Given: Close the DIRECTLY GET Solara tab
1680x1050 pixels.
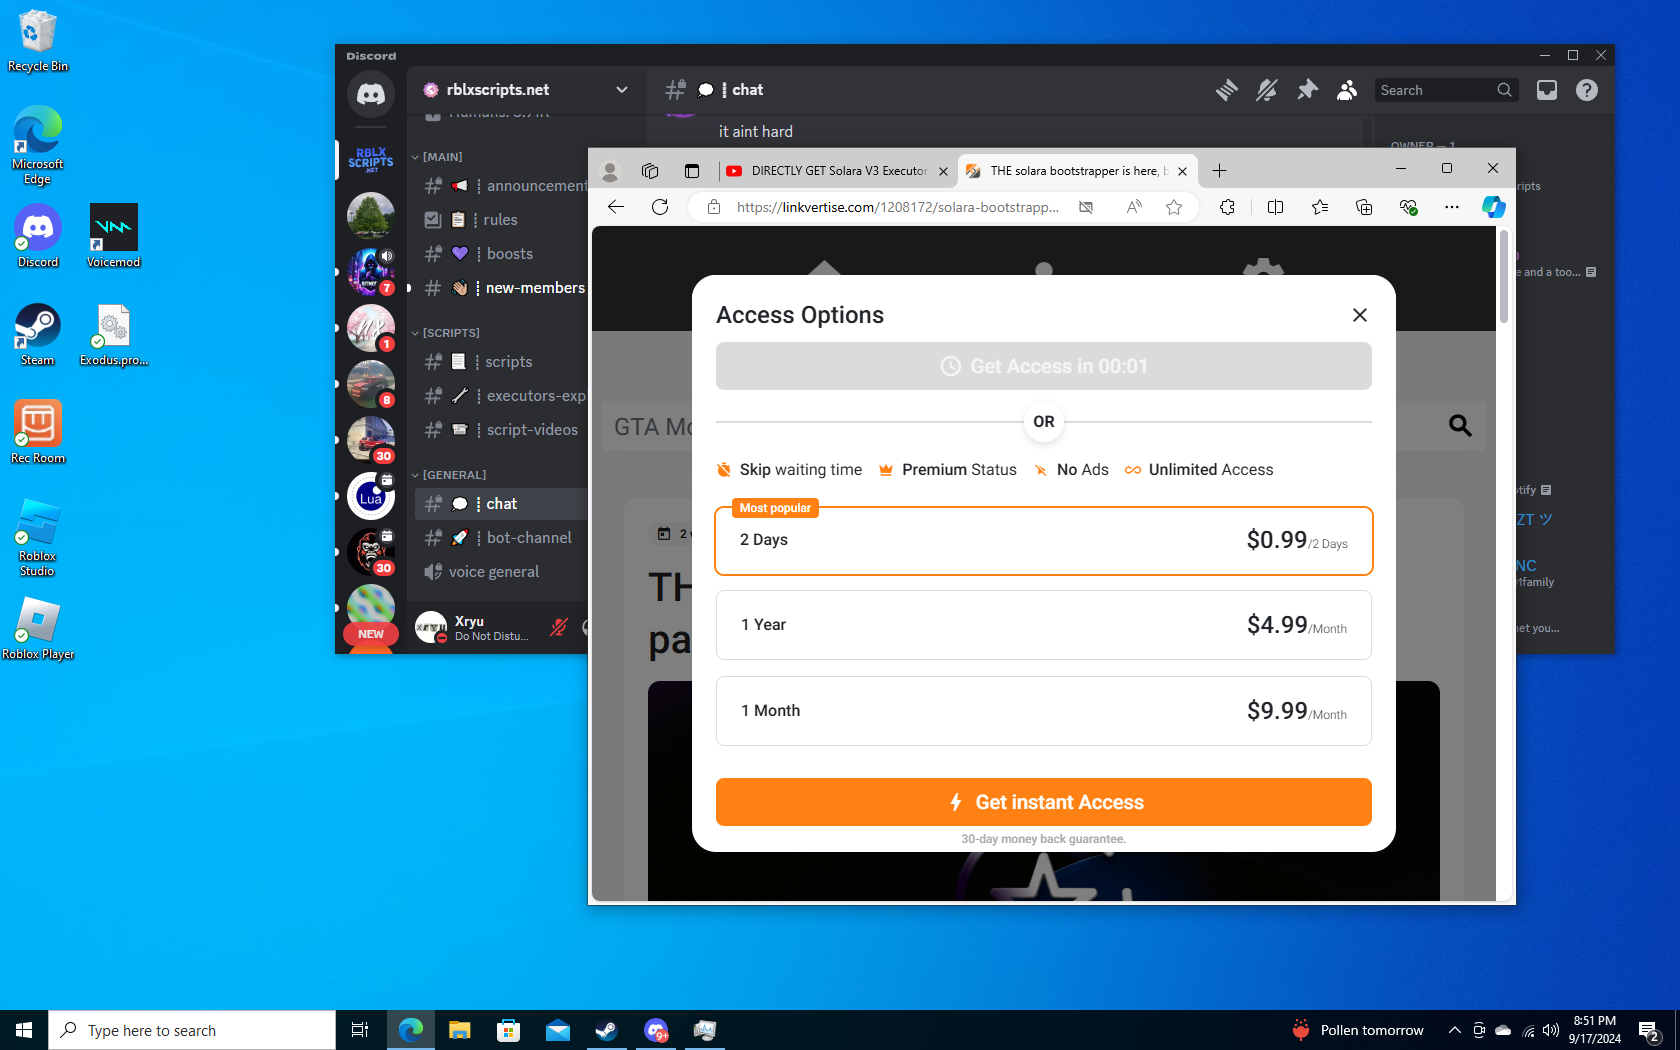Looking at the screenshot, I should [x=943, y=171].
